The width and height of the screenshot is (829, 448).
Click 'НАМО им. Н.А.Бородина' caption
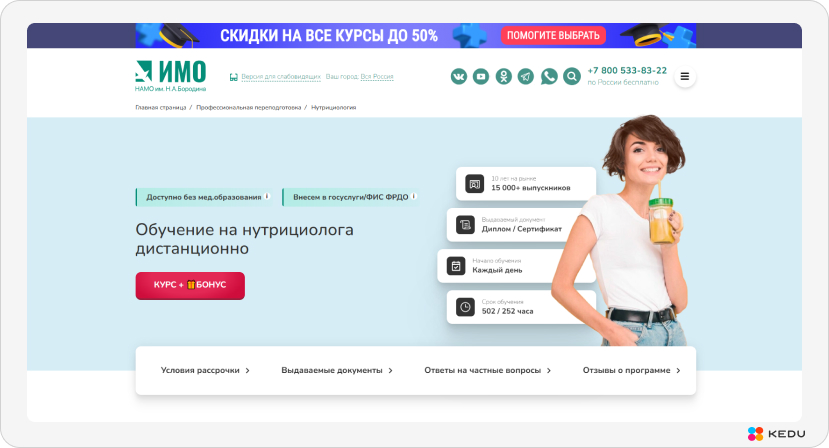tap(170, 89)
